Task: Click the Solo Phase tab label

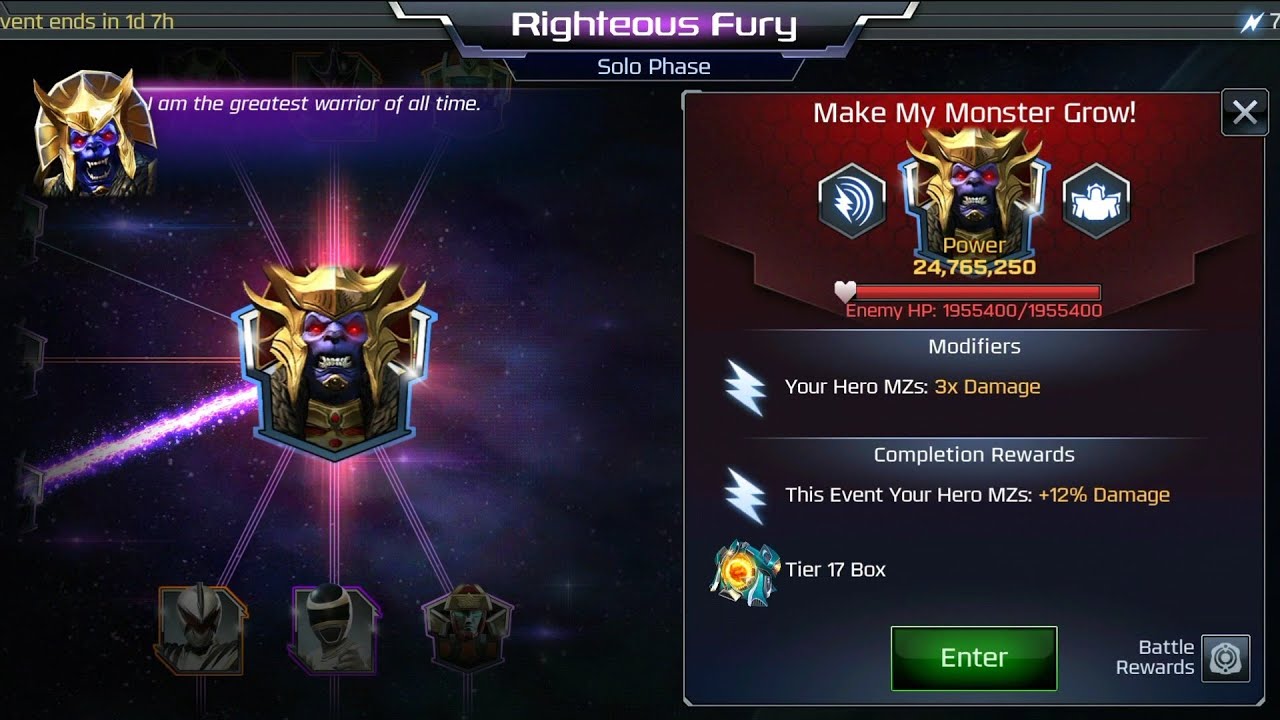Action: pyautogui.click(x=654, y=67)
